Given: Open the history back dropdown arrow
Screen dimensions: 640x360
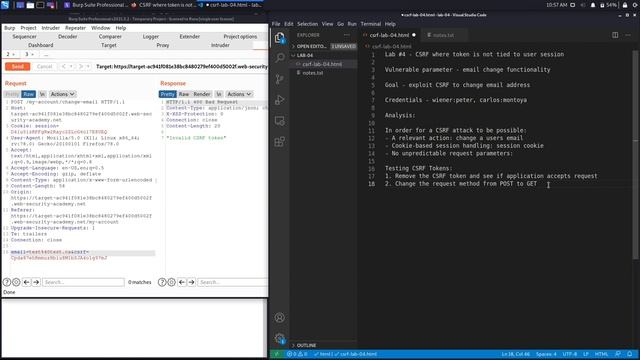Looking at the screenshot, I should pyautogui.click(x=71, y=66).
